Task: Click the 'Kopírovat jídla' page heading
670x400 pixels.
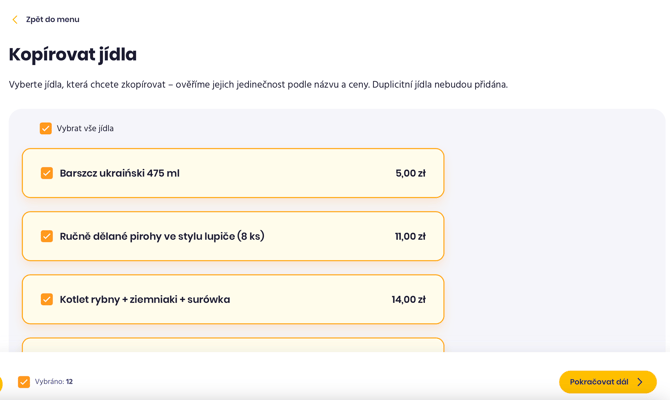Action: (x=73, y=55)
